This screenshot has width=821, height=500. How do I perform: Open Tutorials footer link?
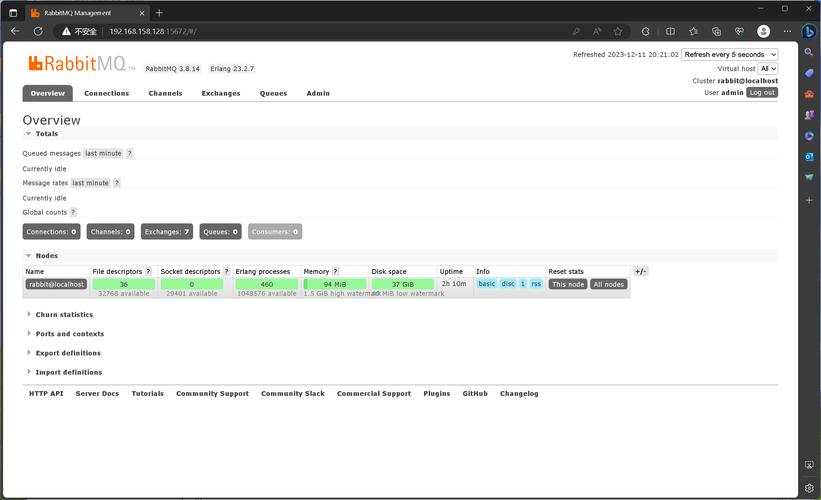pyautogui.click(x=148, y=394)
